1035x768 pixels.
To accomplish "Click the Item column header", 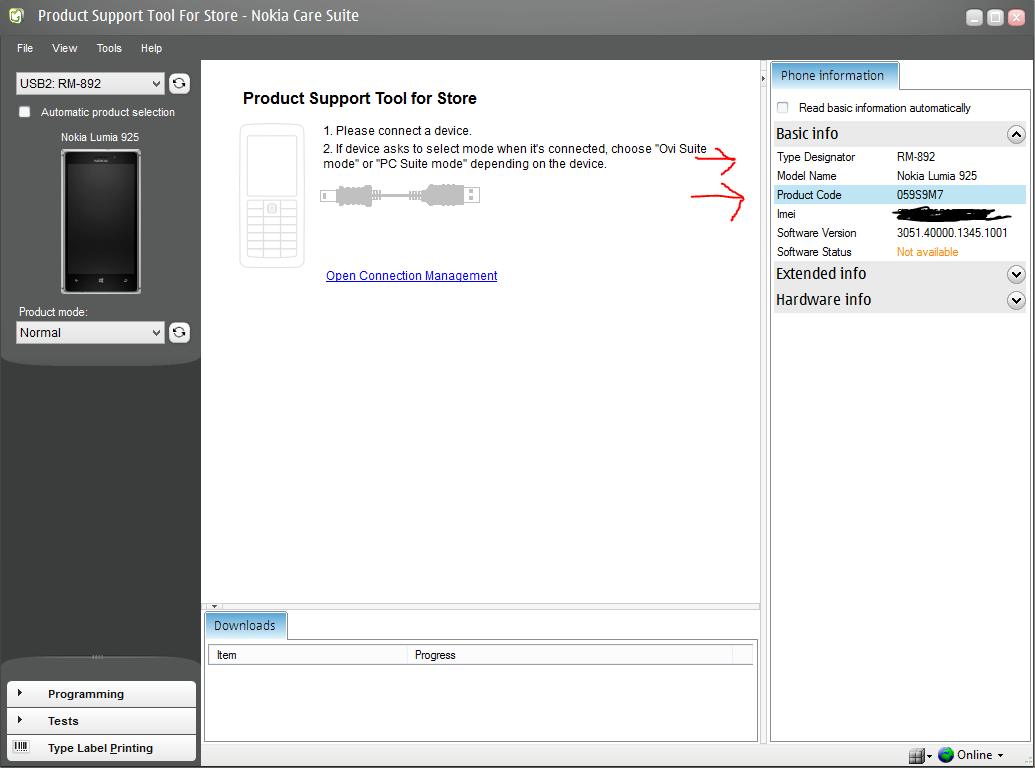I will 308,655.
